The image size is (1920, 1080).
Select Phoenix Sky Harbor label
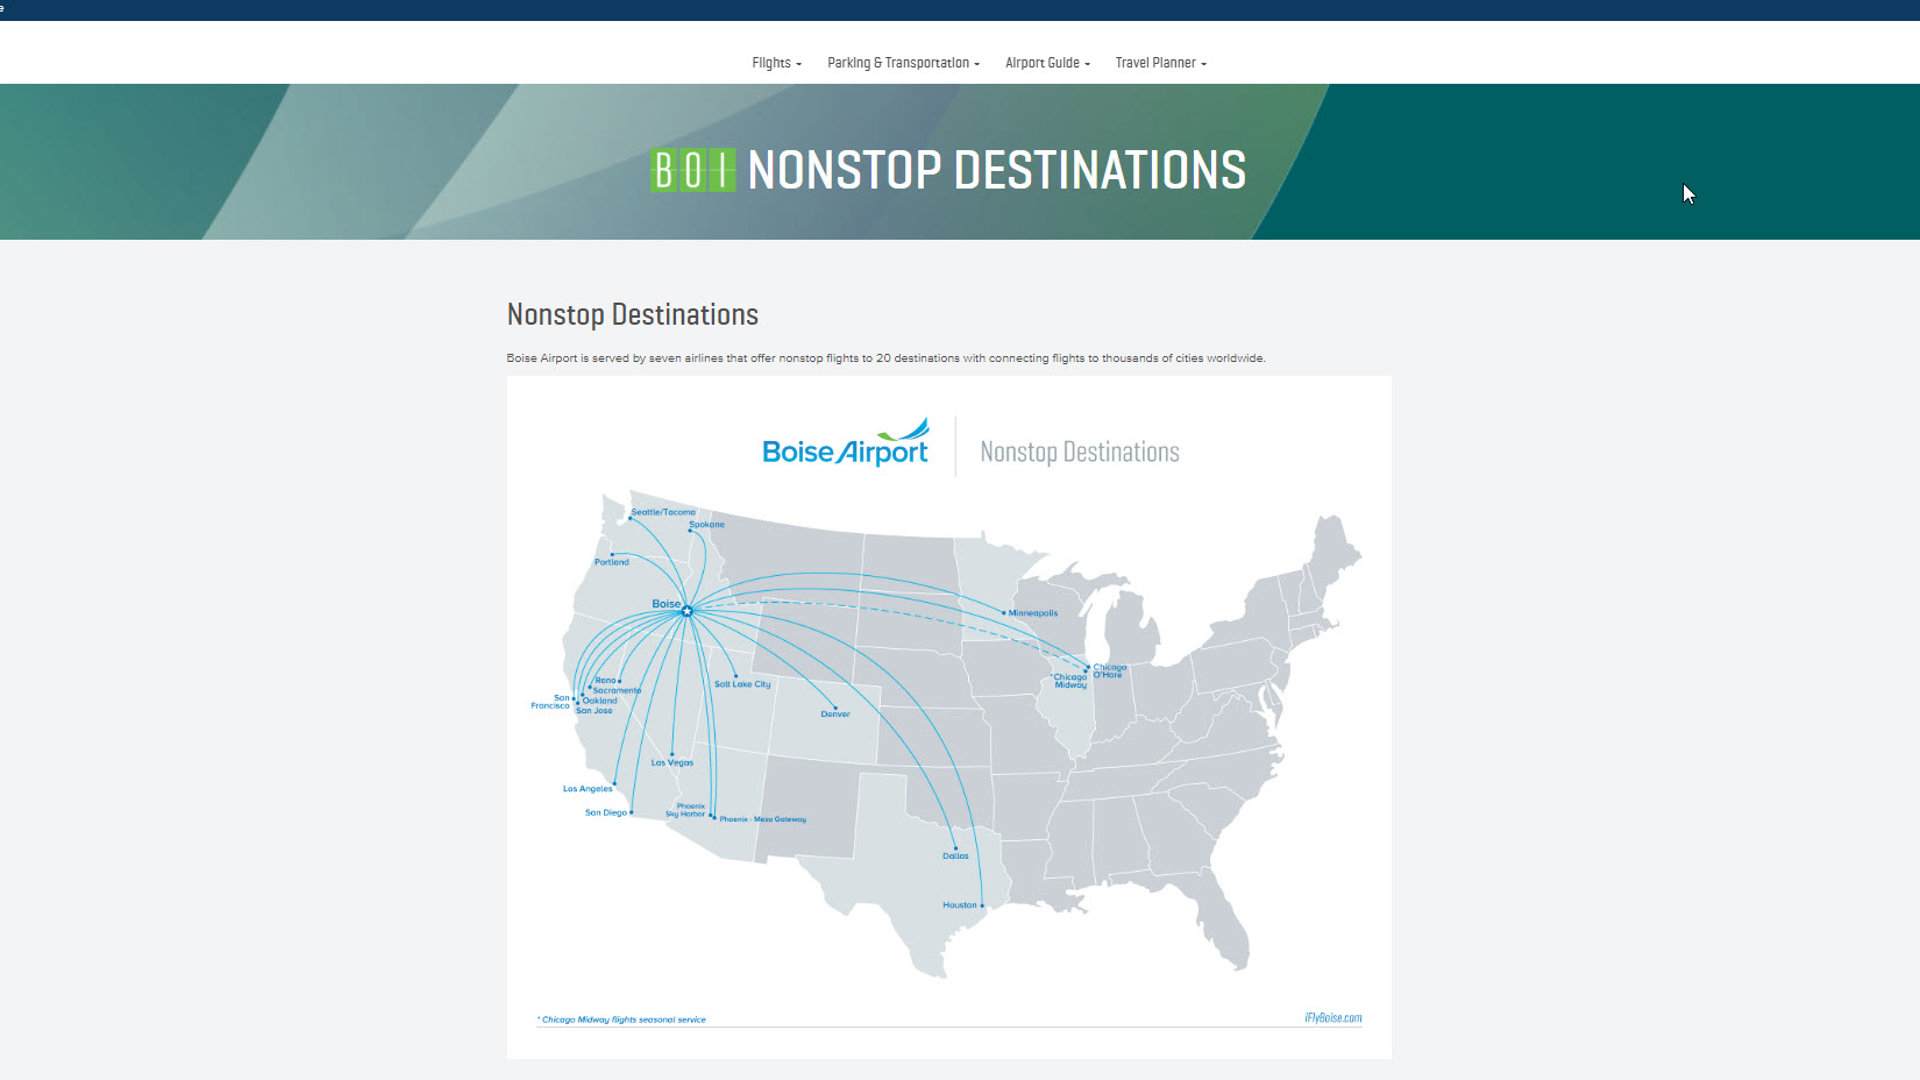686,810
